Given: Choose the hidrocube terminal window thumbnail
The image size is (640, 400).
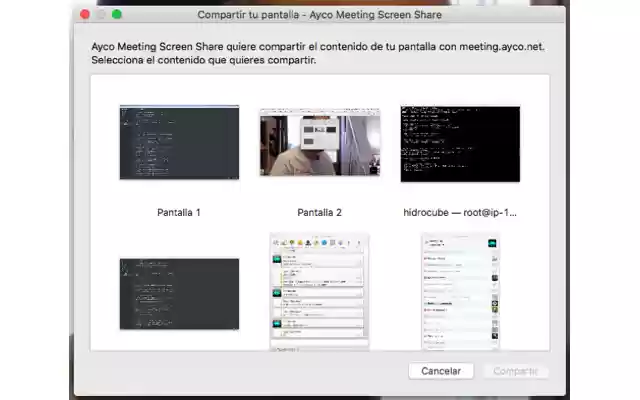Looking at the screenshot, I should 460,144.
